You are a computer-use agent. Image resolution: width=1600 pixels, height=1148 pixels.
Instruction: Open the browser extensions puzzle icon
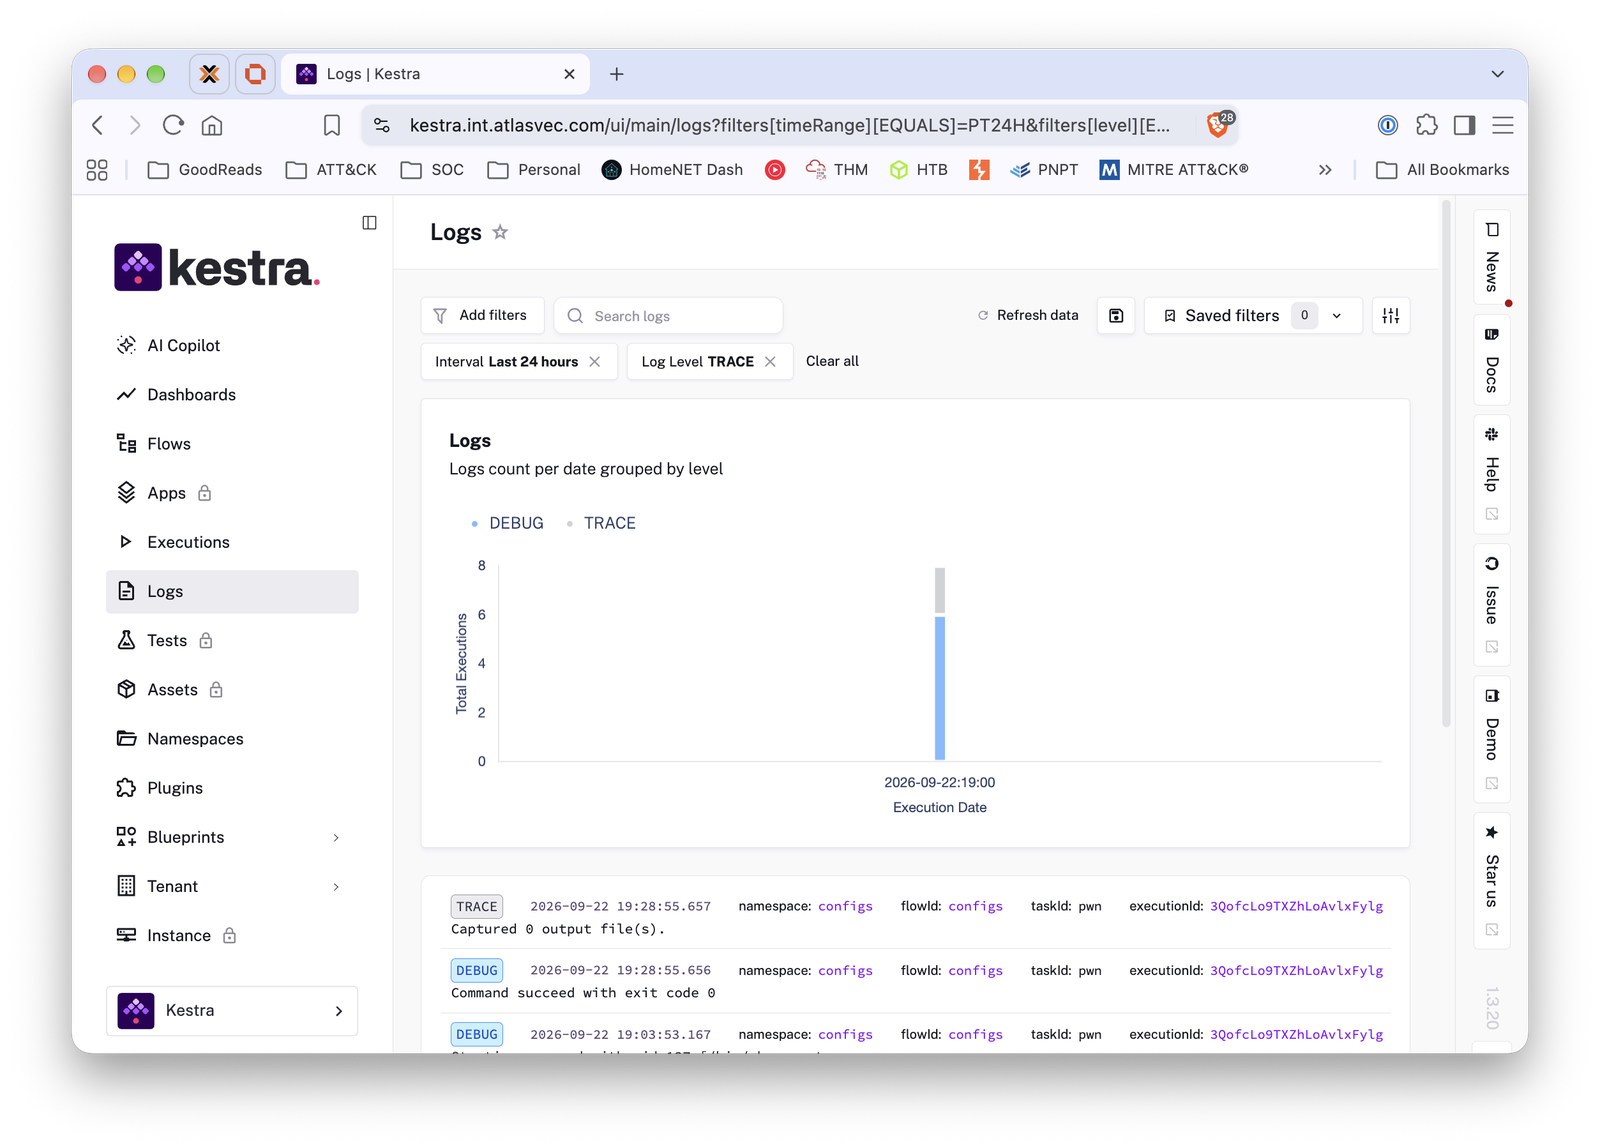[1426, 125]
